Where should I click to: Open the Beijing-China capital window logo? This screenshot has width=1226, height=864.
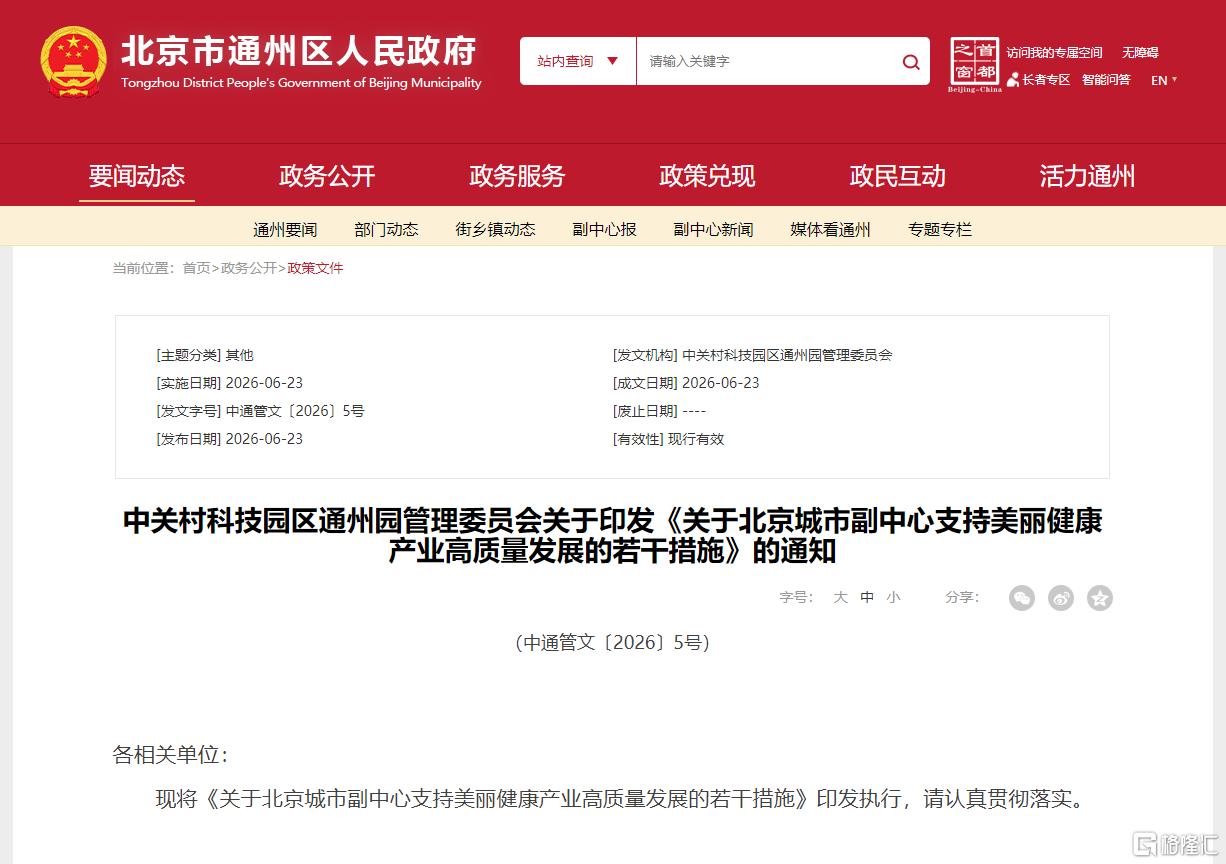[x=974, y=65]
